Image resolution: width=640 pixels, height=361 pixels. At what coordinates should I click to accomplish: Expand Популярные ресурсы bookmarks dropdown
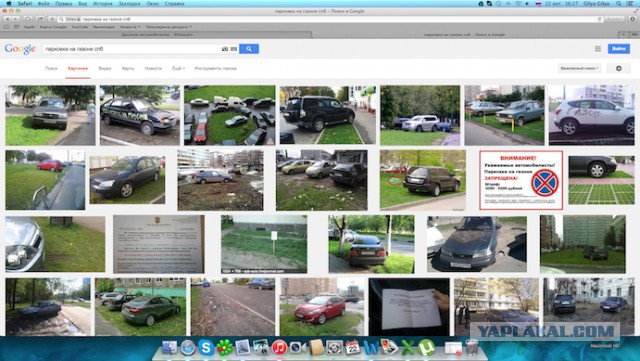[169, 27]
